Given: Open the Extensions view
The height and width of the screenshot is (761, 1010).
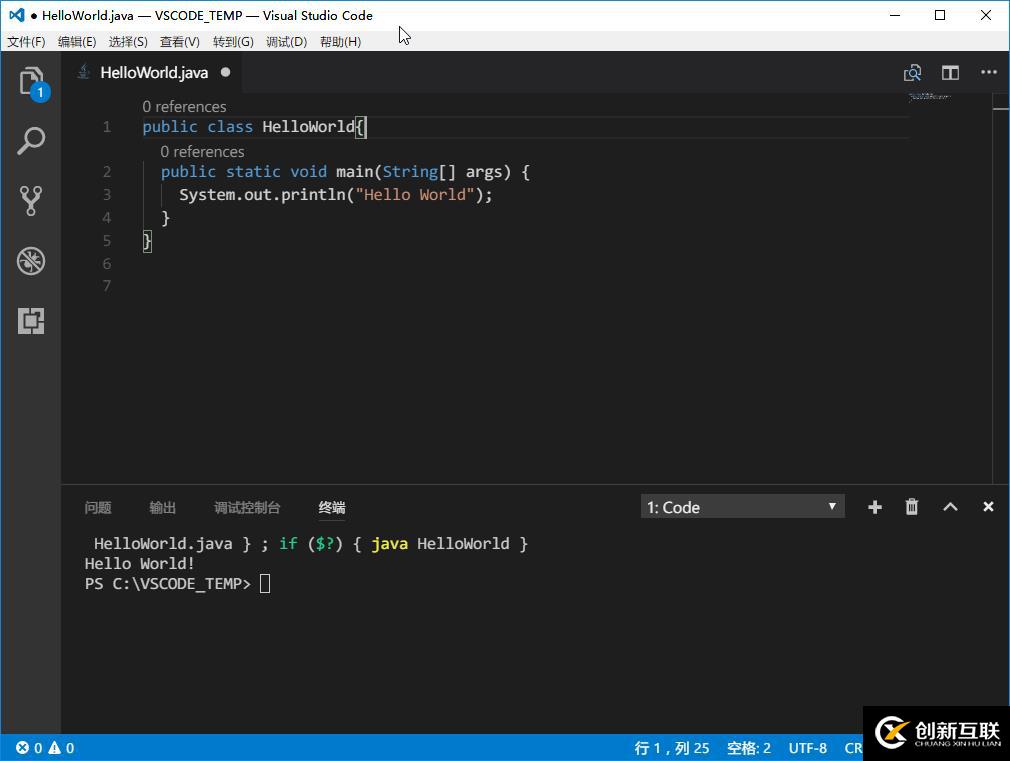Looking at the screenshot, I should click(31, 320).
